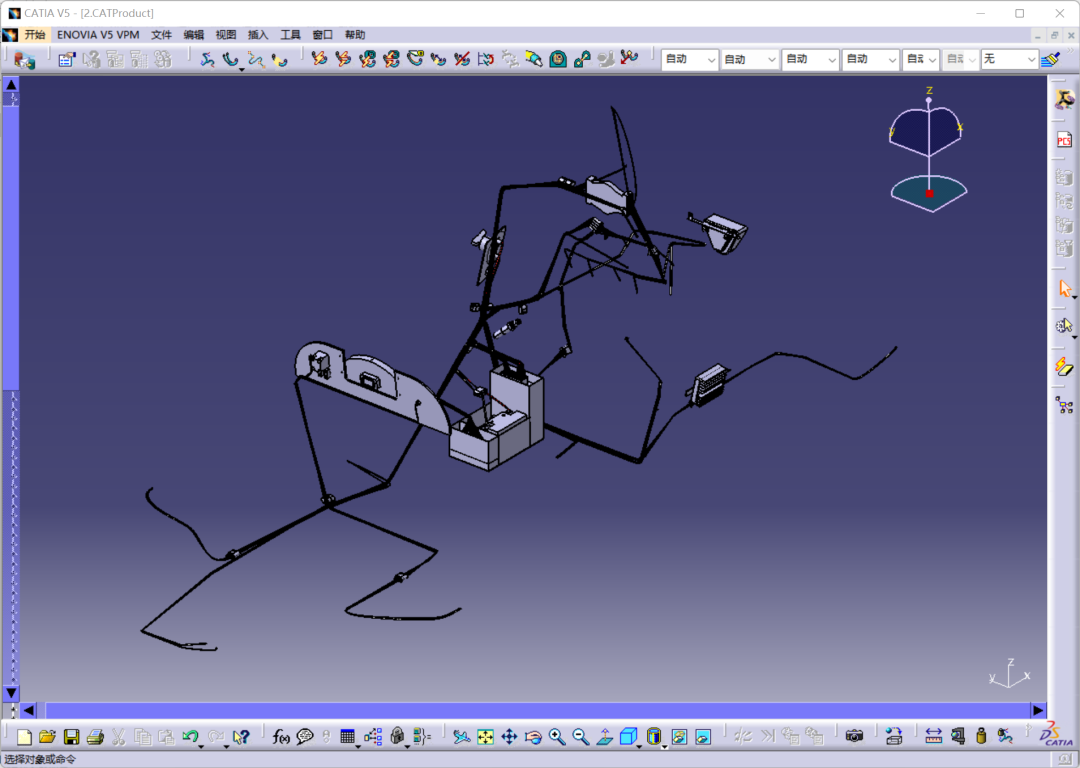The height and width of the screenshot is (768, 1080).
Task: Click the vertical scrollbar up arrow
Action: pos(11,84)
